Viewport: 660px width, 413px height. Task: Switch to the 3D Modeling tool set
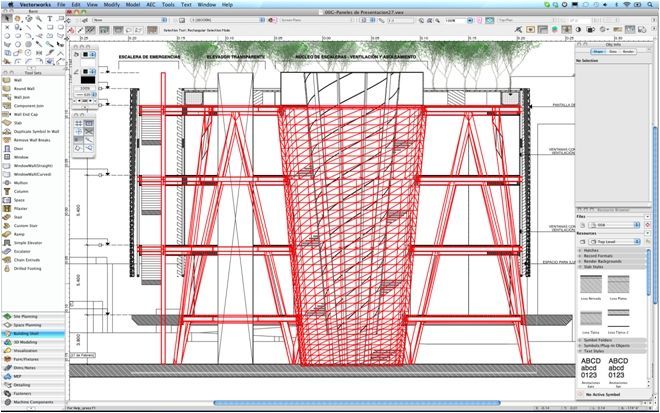[x=24, y=341]
